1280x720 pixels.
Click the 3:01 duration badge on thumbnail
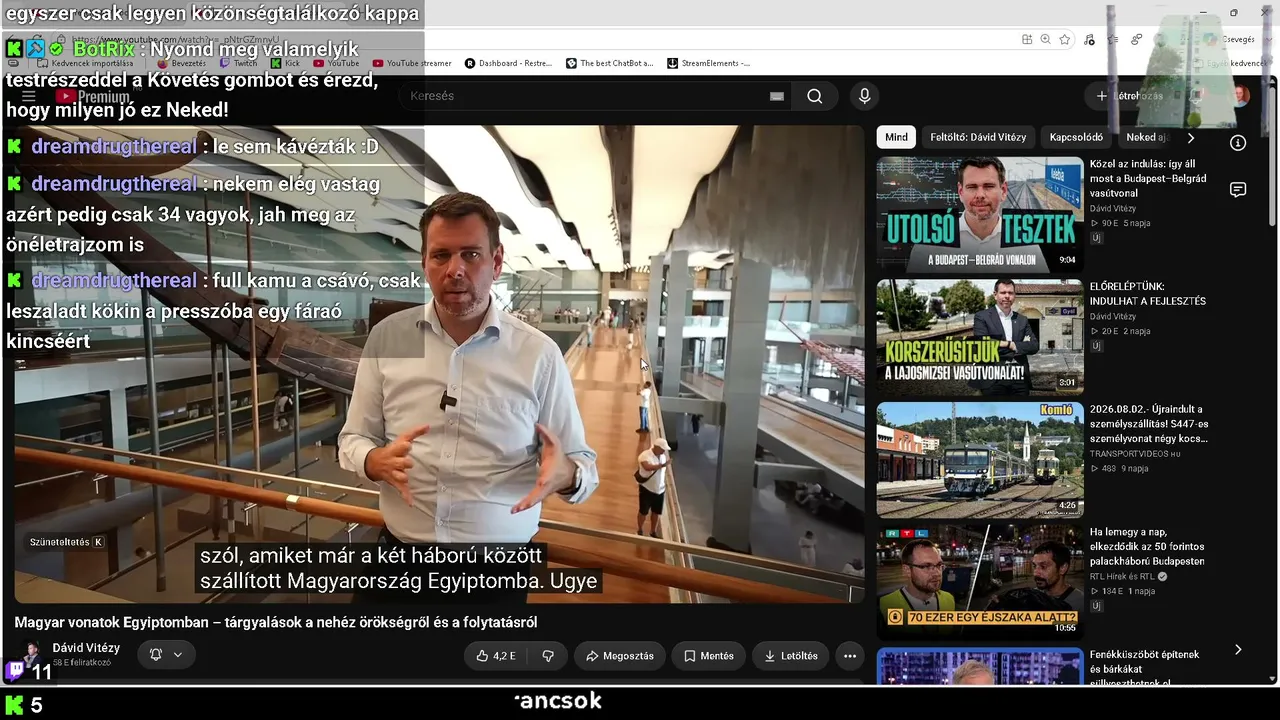pyautogui.click(x=1067, y=383)
